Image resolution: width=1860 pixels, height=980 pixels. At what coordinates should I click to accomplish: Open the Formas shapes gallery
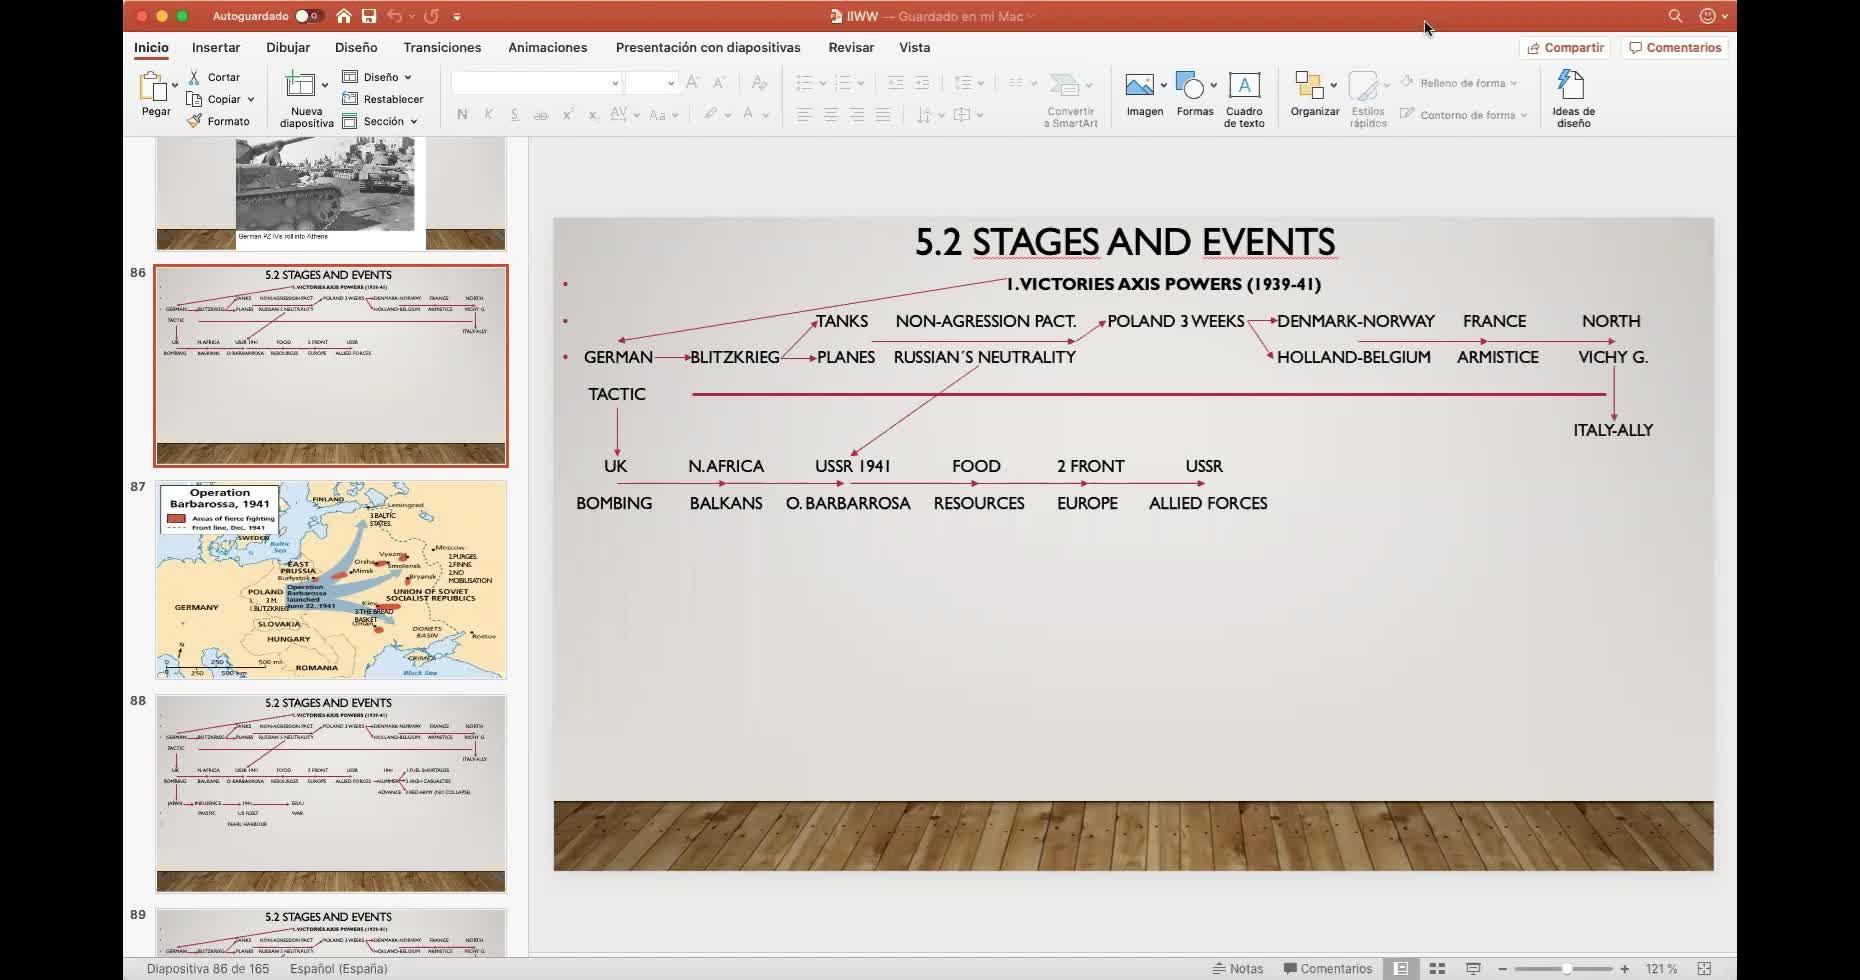point(1189,86)
